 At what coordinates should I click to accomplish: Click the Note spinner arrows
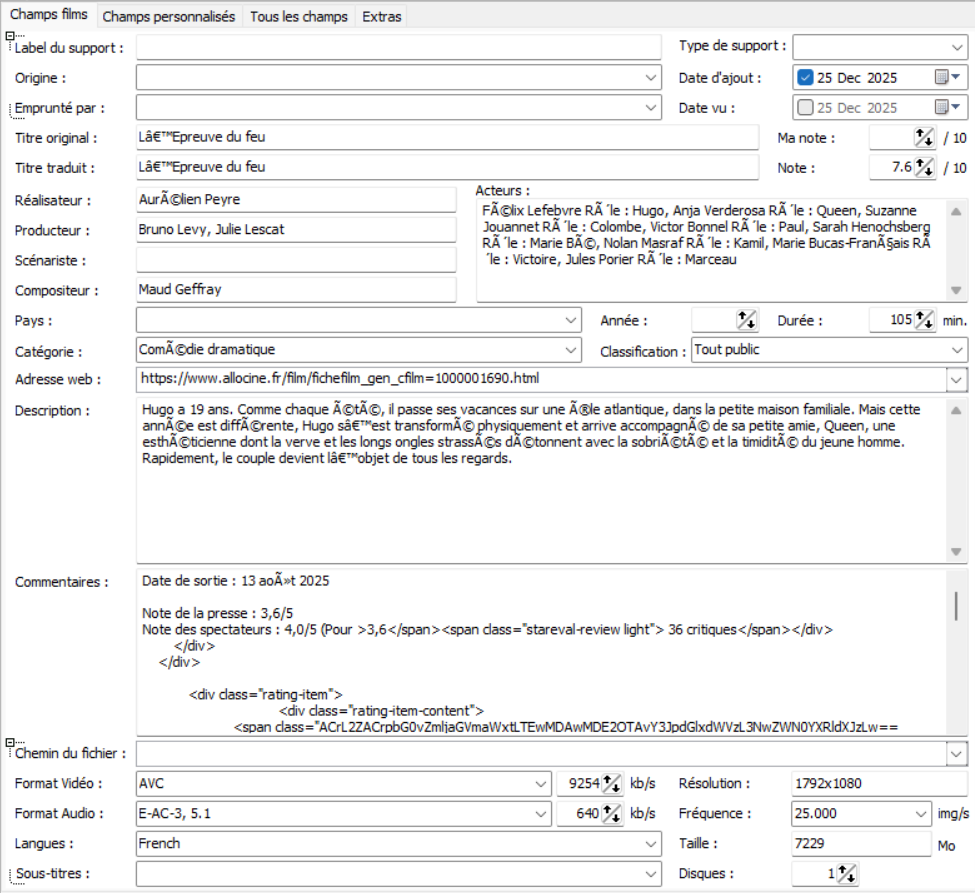click(x=924, y=167)
